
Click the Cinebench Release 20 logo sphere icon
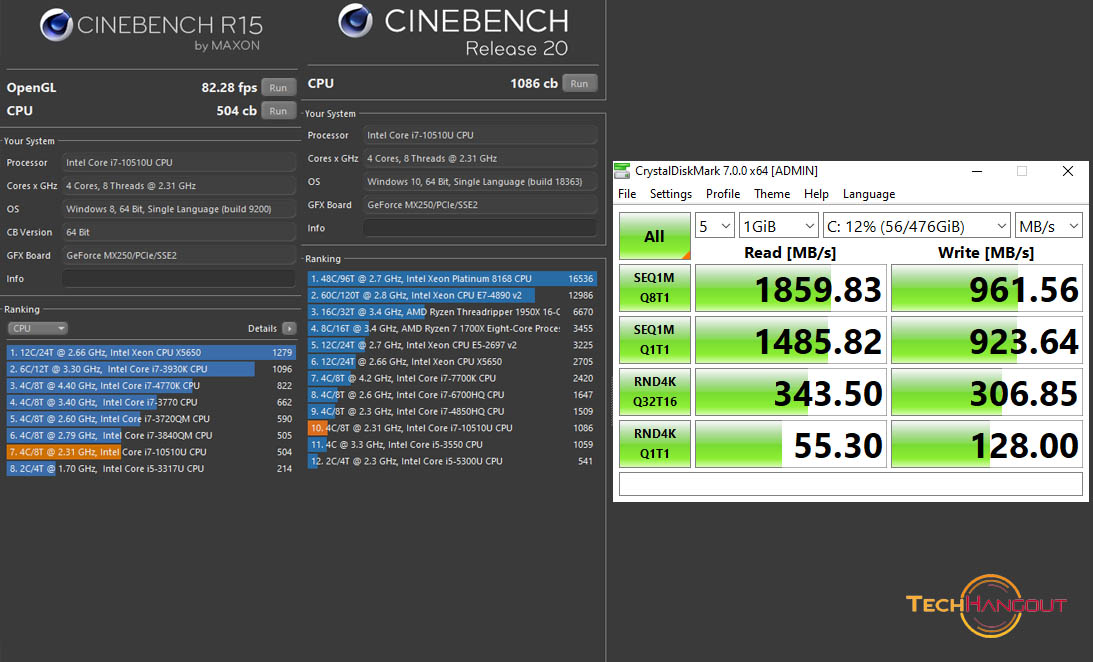tap(356, 21)
